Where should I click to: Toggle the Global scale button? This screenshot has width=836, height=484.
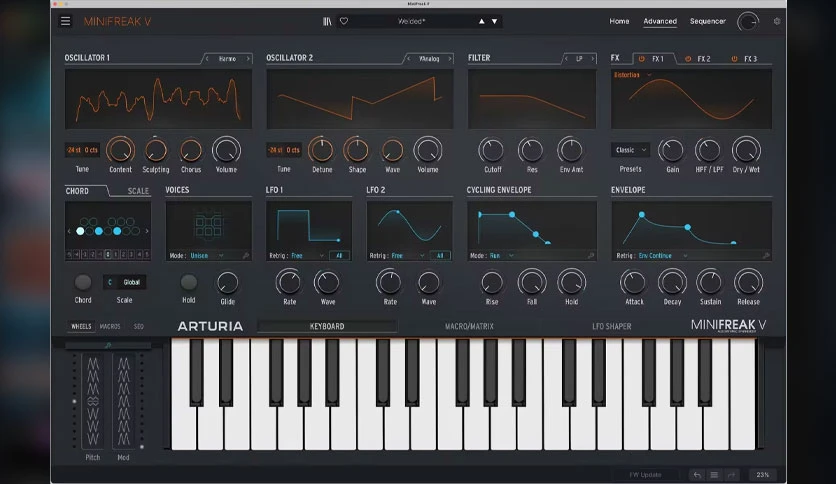click(x=132, y=283)
